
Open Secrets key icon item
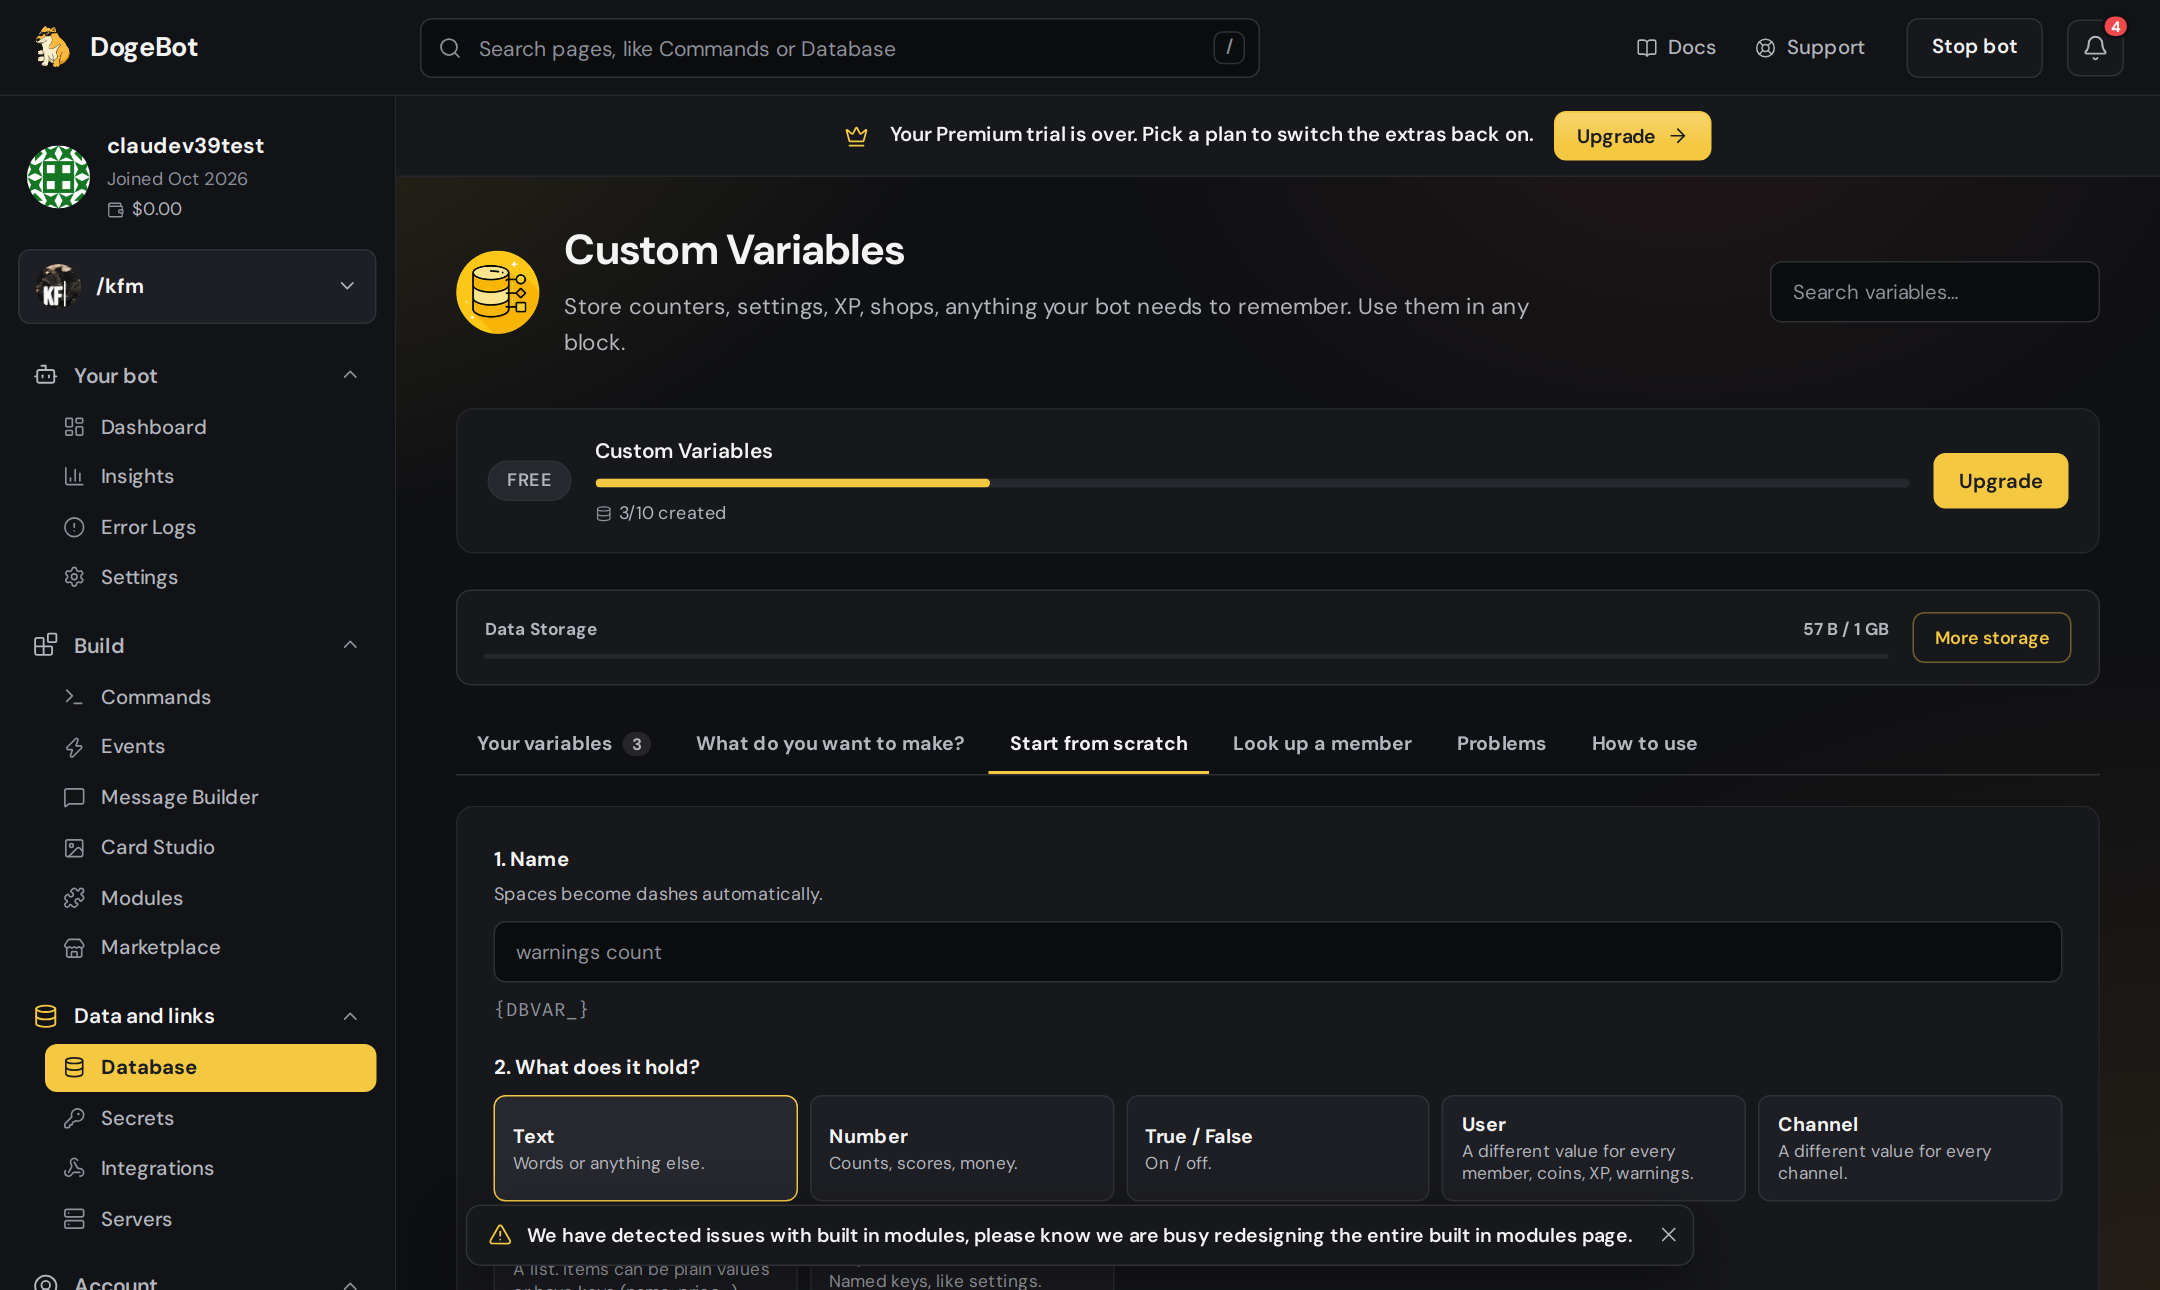pos(74,1118)
